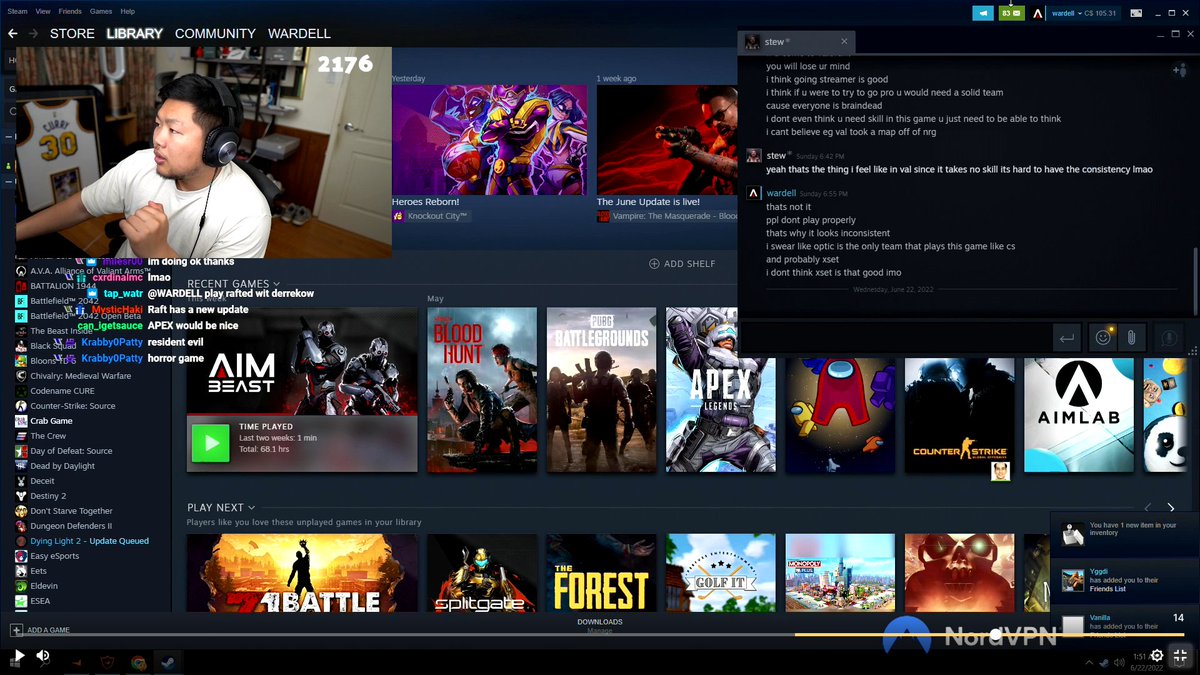
Task: Click the Destiny 2 icon in the game list
Action: [x=21, y=496]
